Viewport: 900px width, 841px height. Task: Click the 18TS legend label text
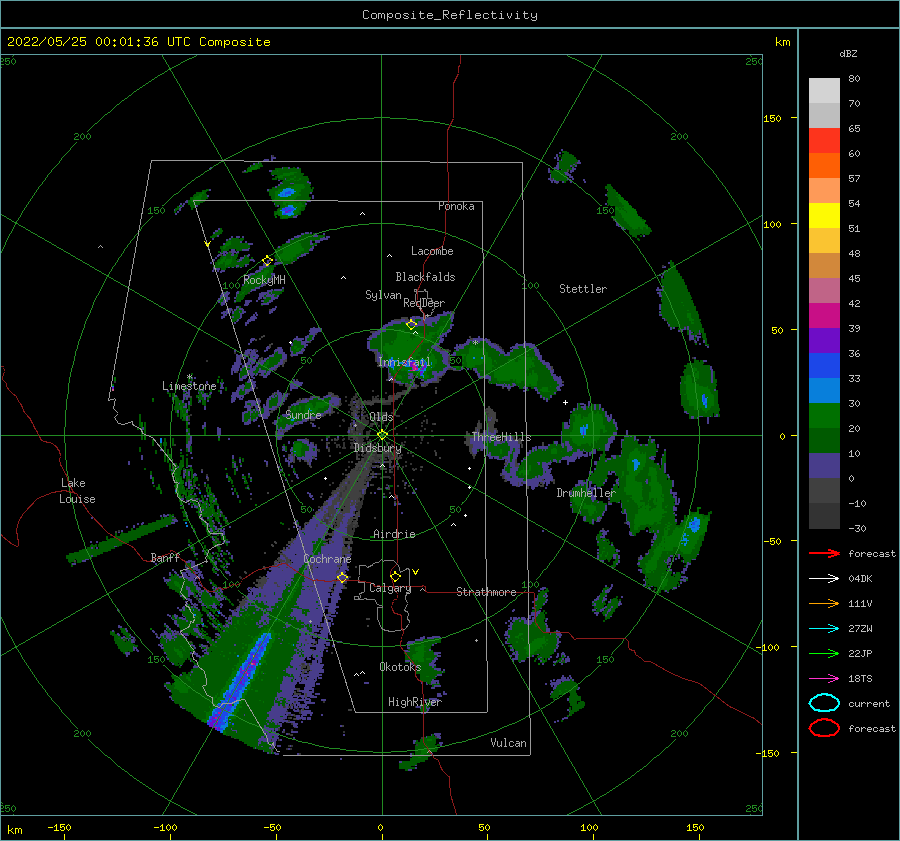(860, 679)
